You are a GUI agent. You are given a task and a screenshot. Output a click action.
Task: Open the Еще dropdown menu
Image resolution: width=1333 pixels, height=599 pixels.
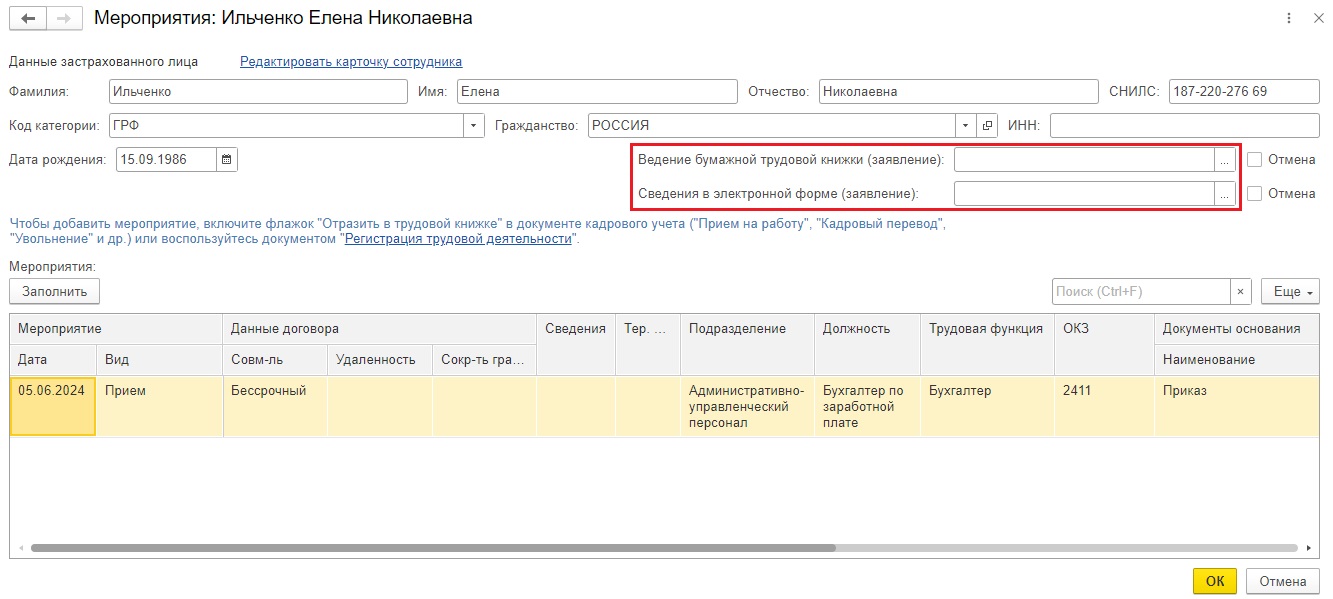coord(1290,291)
